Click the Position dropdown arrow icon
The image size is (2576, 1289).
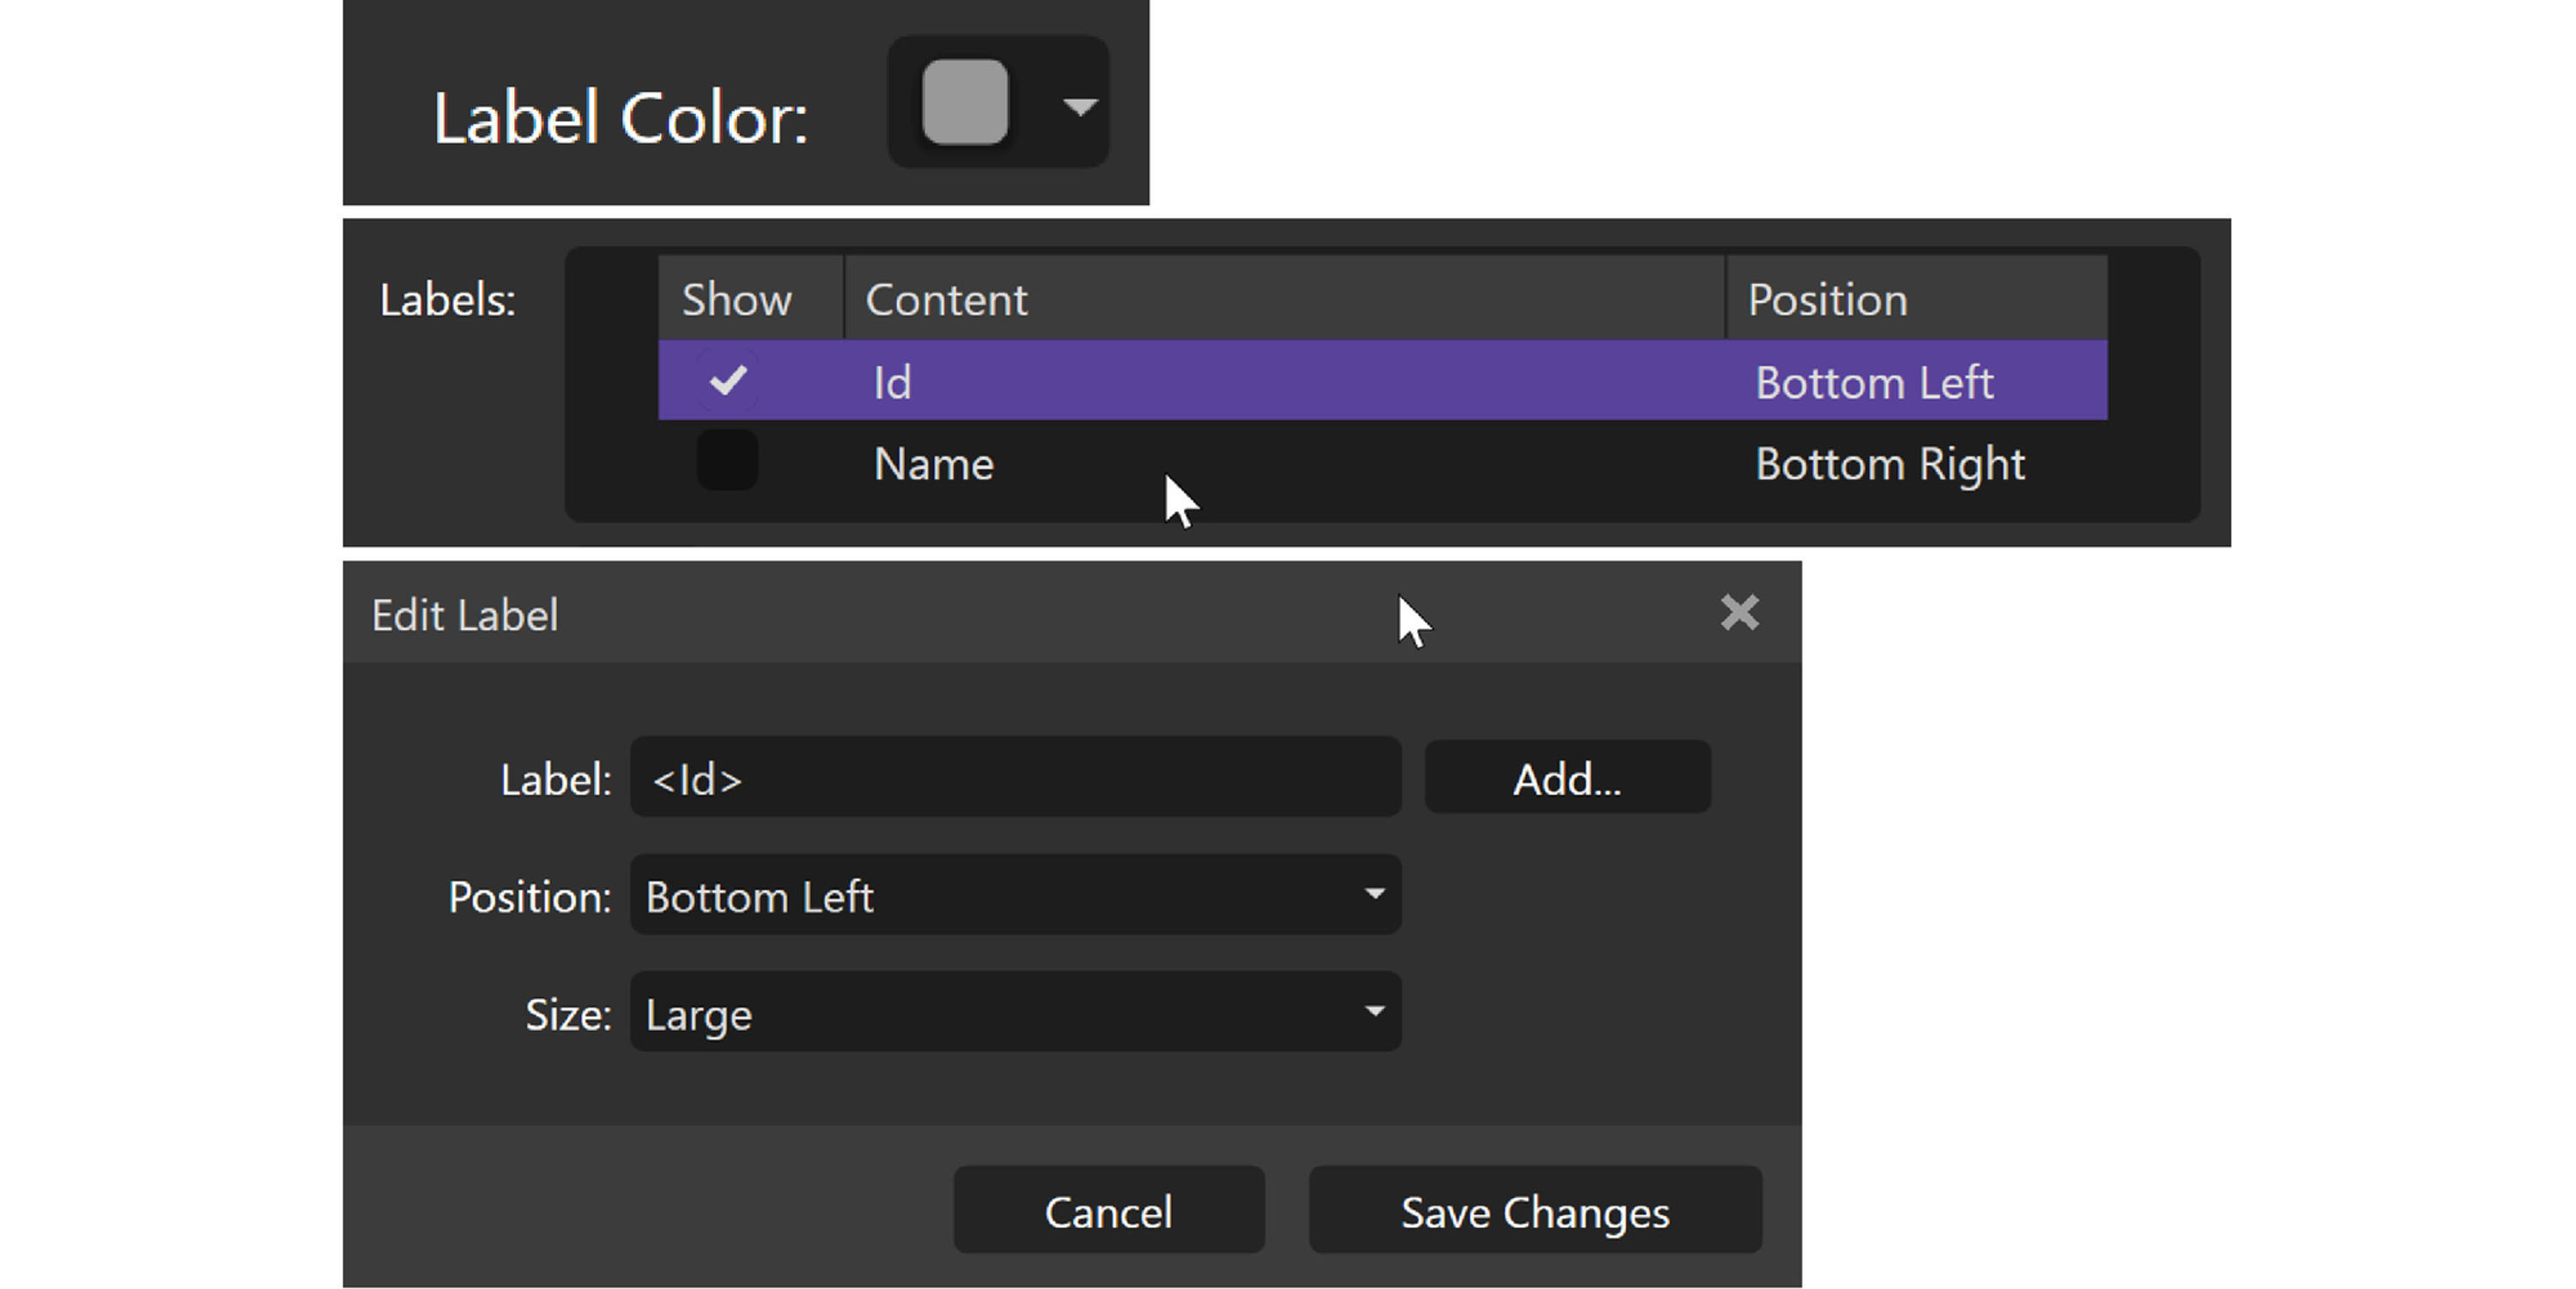(x=1374, y=893)
